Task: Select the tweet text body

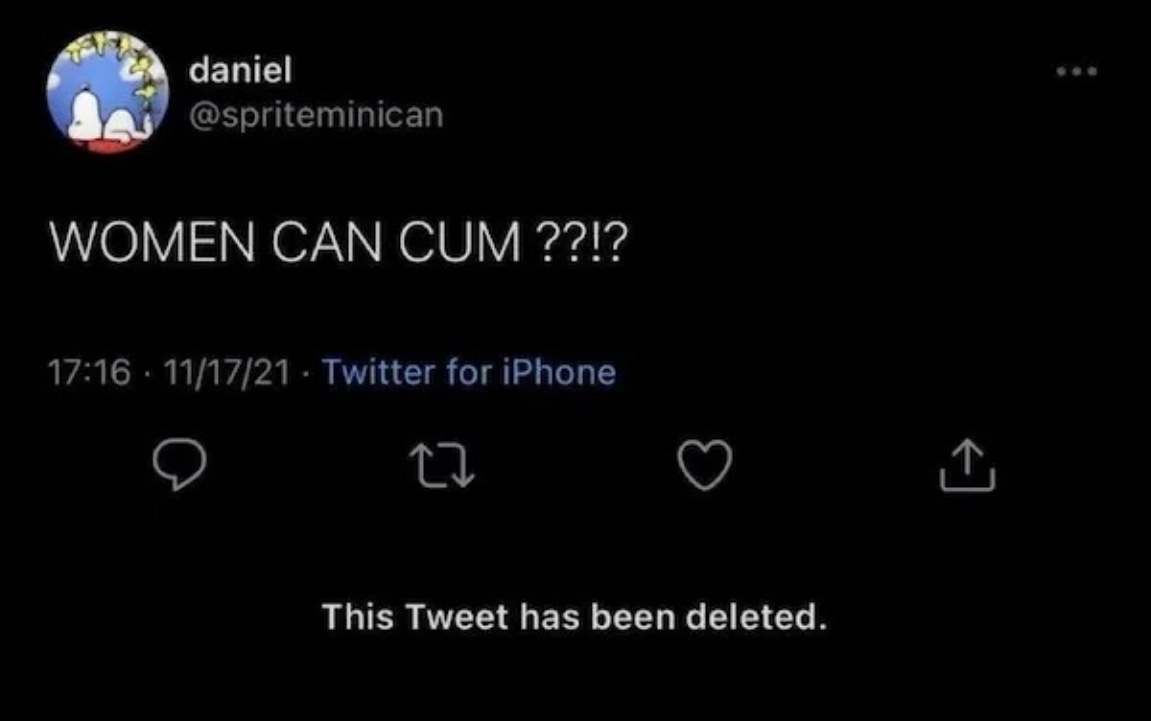Action: [339, 243]
